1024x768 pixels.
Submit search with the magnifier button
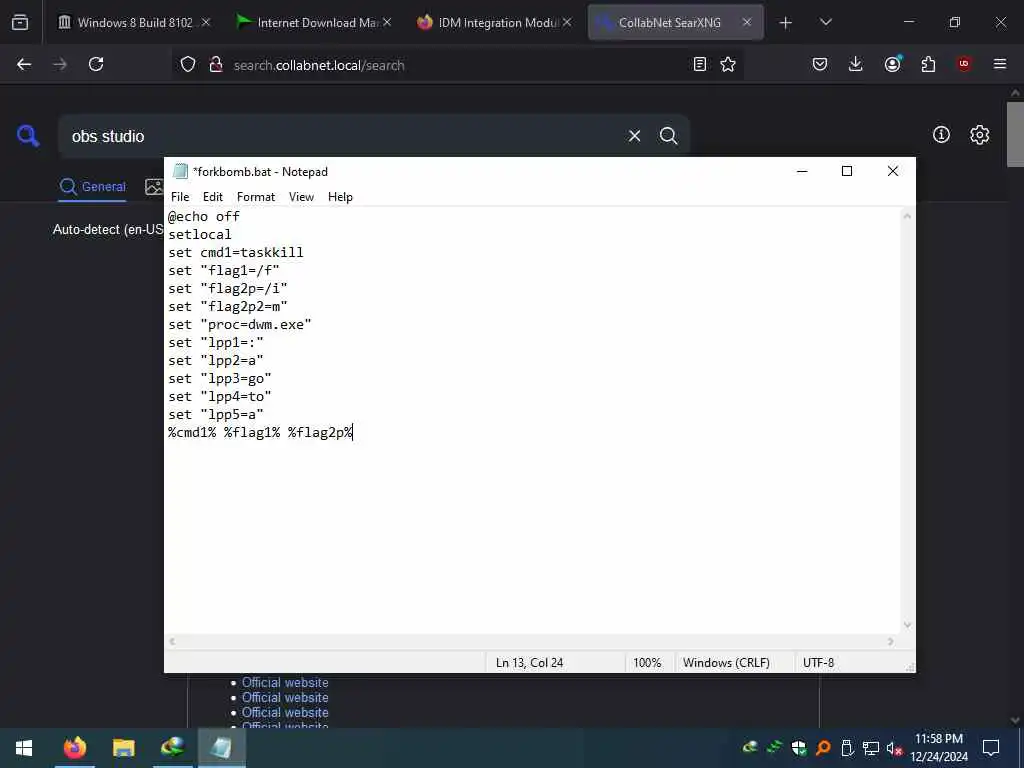click(x=668, y=136)
